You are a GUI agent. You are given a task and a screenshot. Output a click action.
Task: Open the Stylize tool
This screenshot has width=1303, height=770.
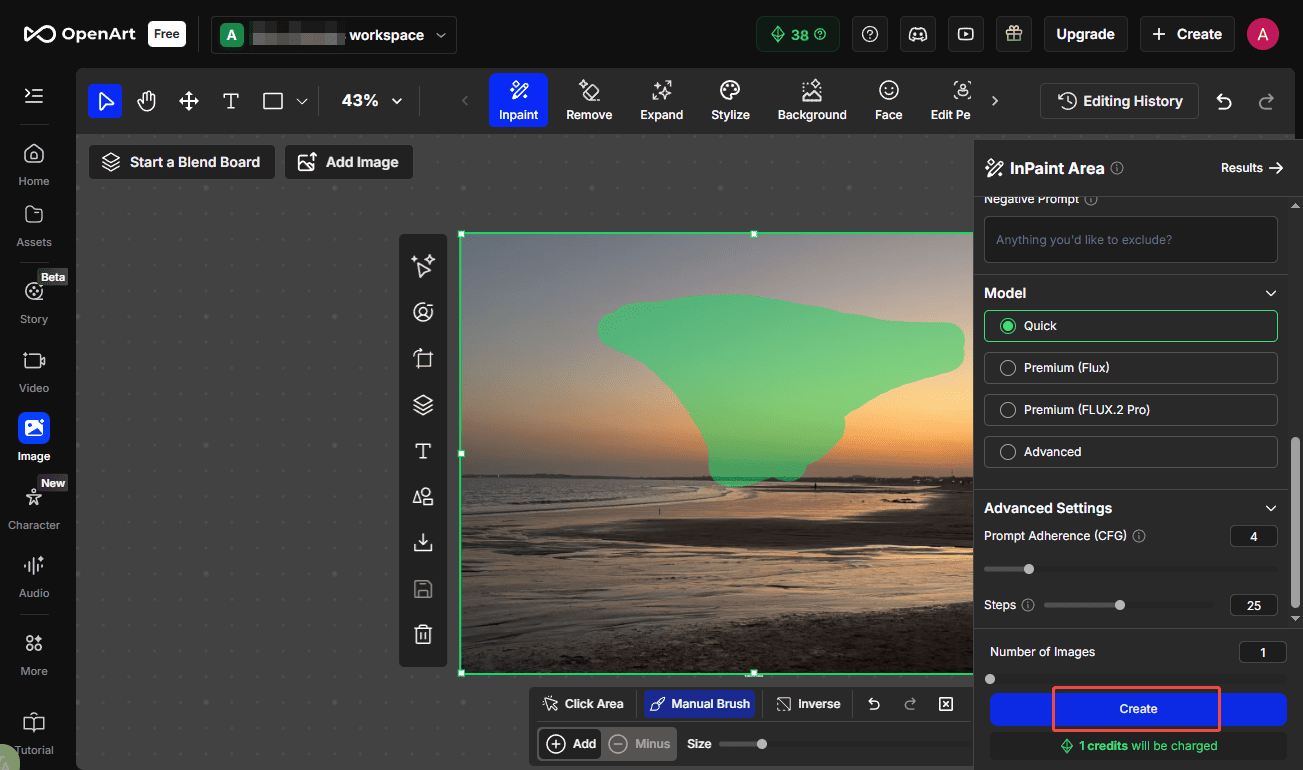point(729,99)
